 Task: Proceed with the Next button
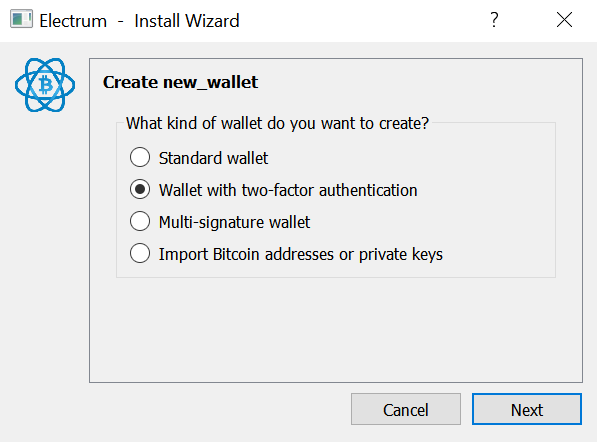[527, 410]
